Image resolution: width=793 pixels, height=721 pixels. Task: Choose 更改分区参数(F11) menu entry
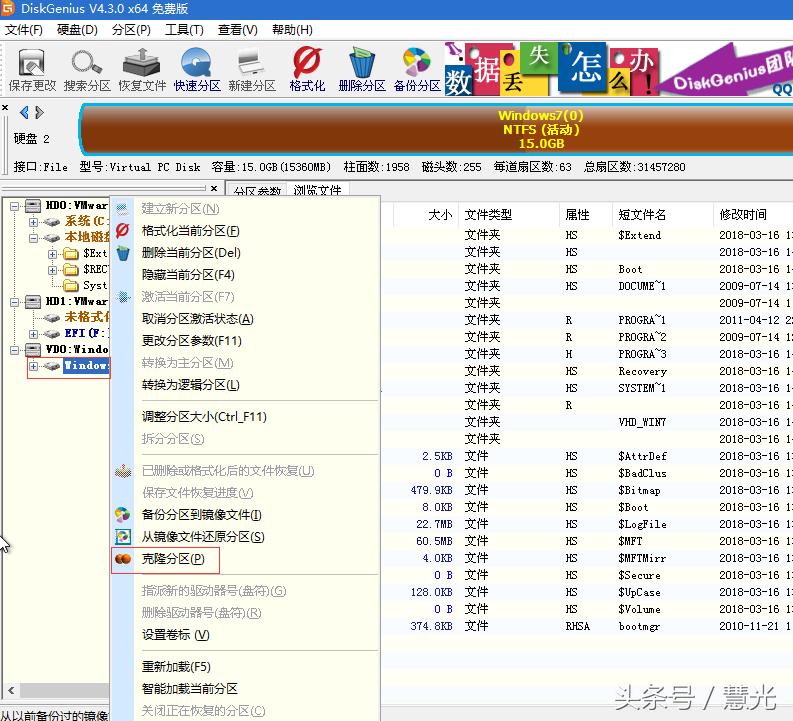(x=192, y=341)
